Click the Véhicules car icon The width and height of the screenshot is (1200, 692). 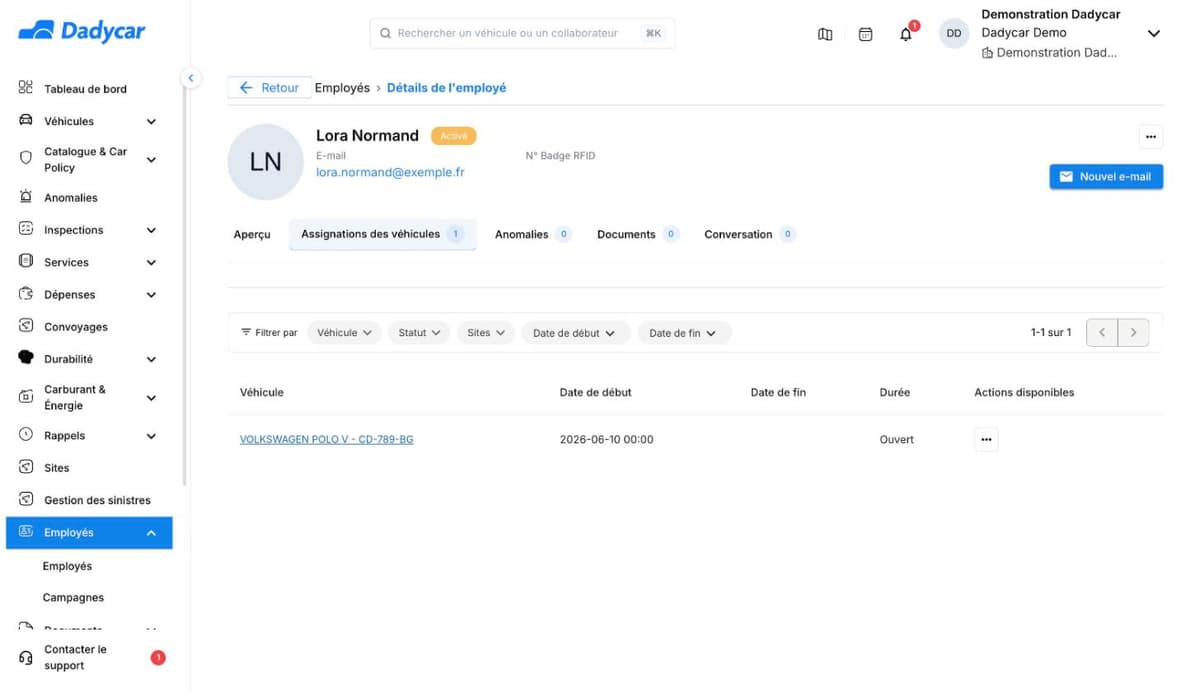tap(26, 120)
